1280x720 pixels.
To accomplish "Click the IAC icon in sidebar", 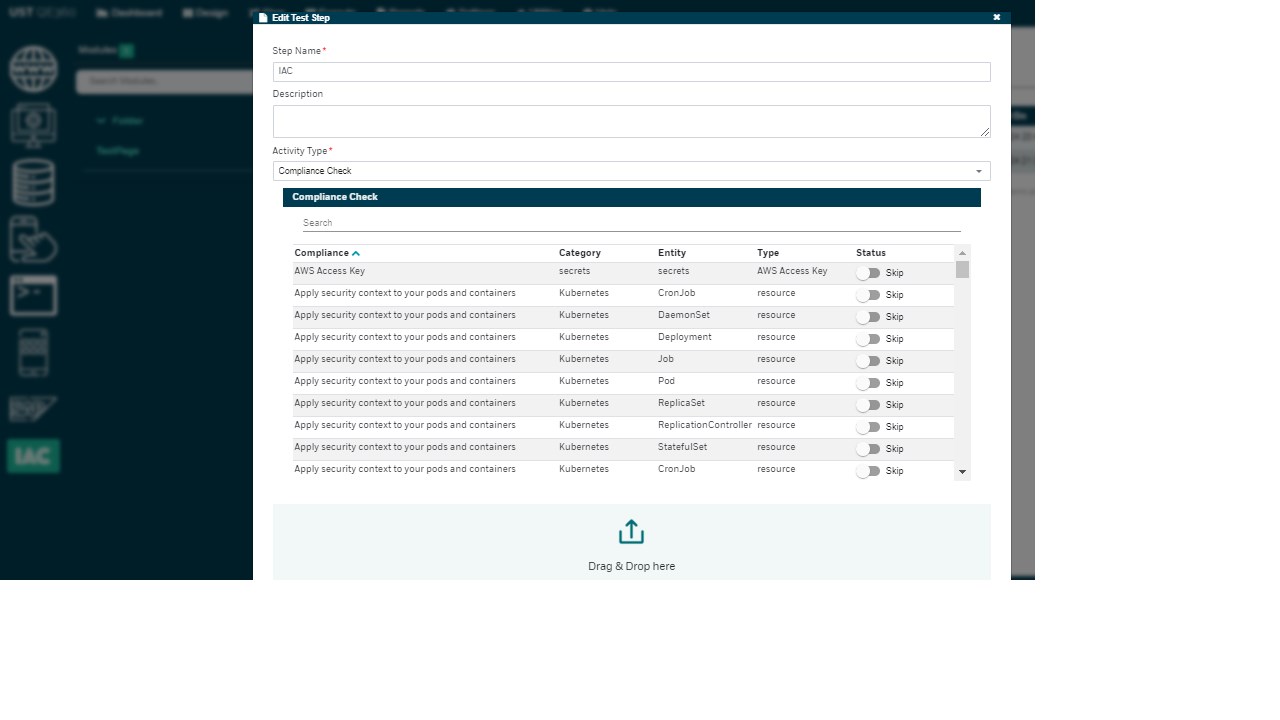I will (x=34, y=456).
